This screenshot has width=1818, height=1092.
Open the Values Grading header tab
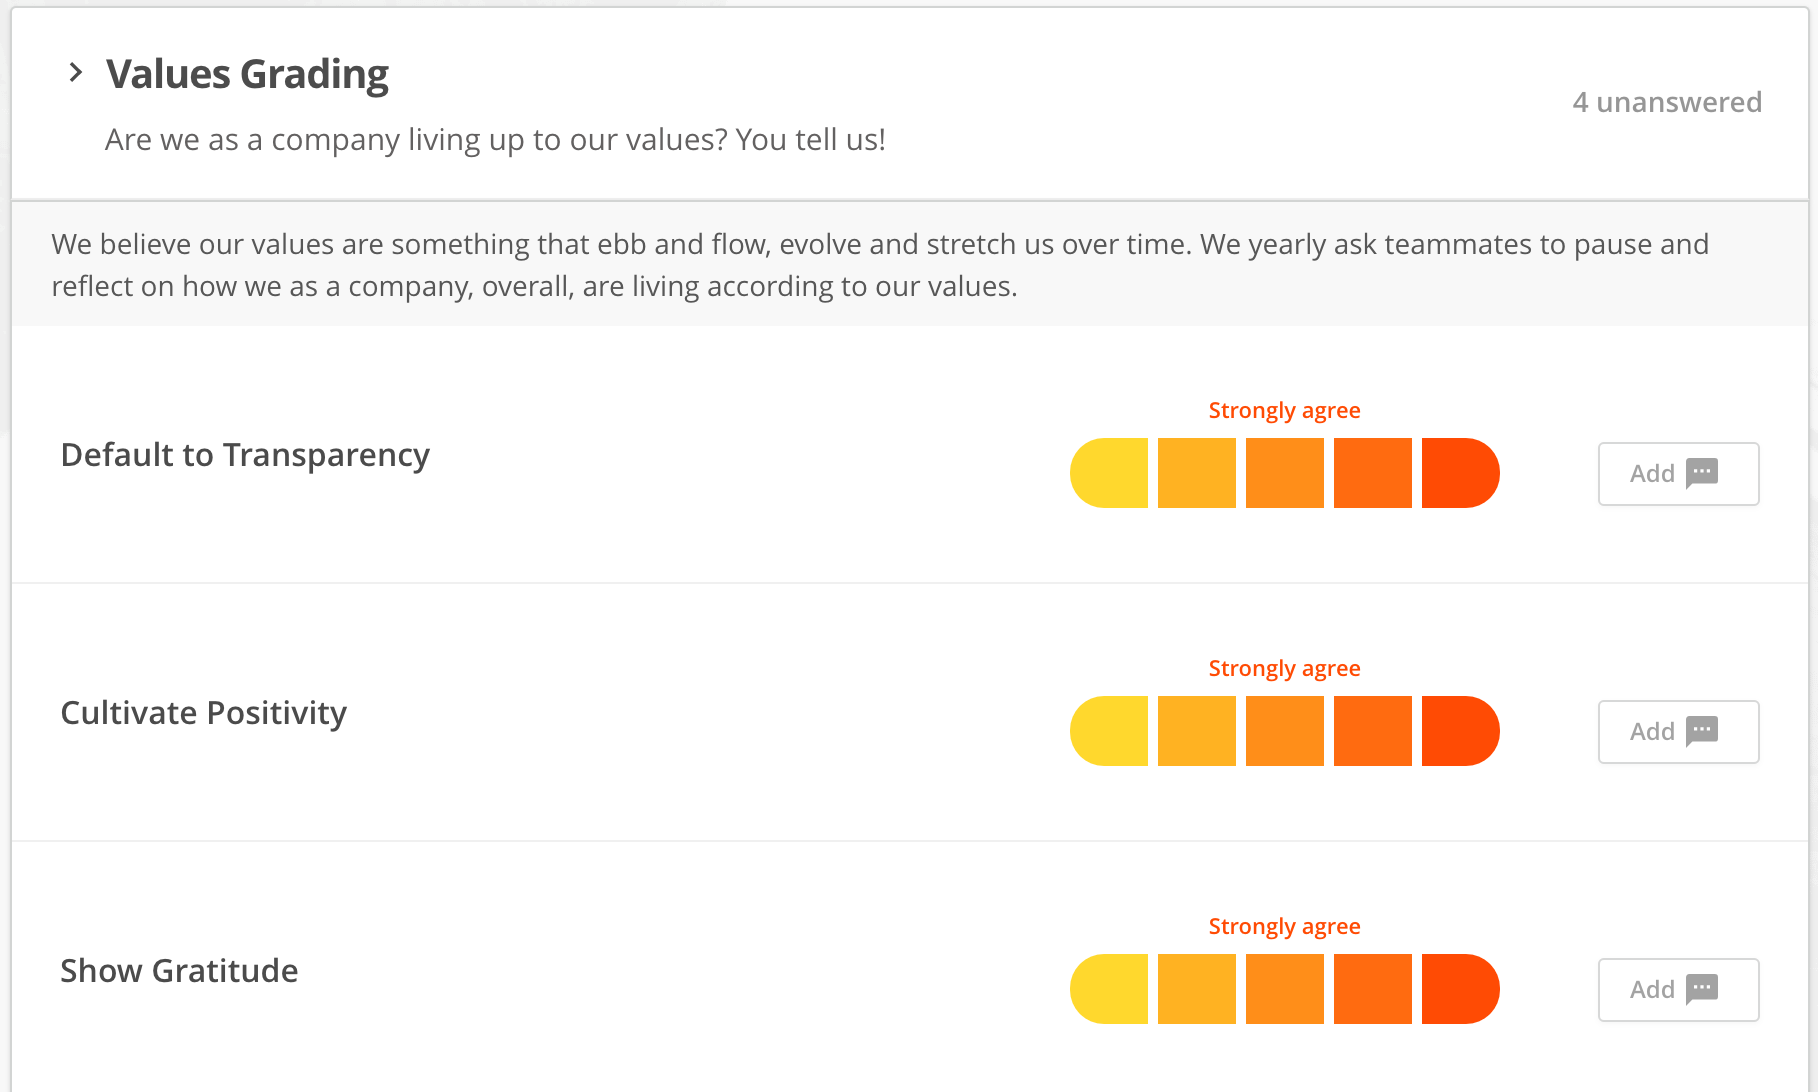point(246,72)
